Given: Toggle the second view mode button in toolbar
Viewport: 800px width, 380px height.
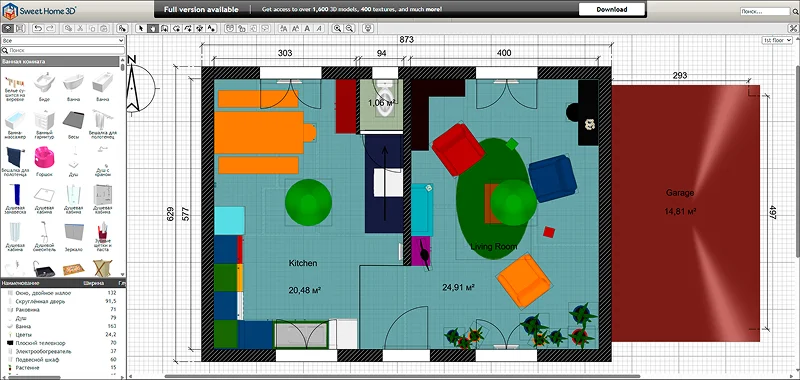Looking at the screenshot, I should [20, 29].
